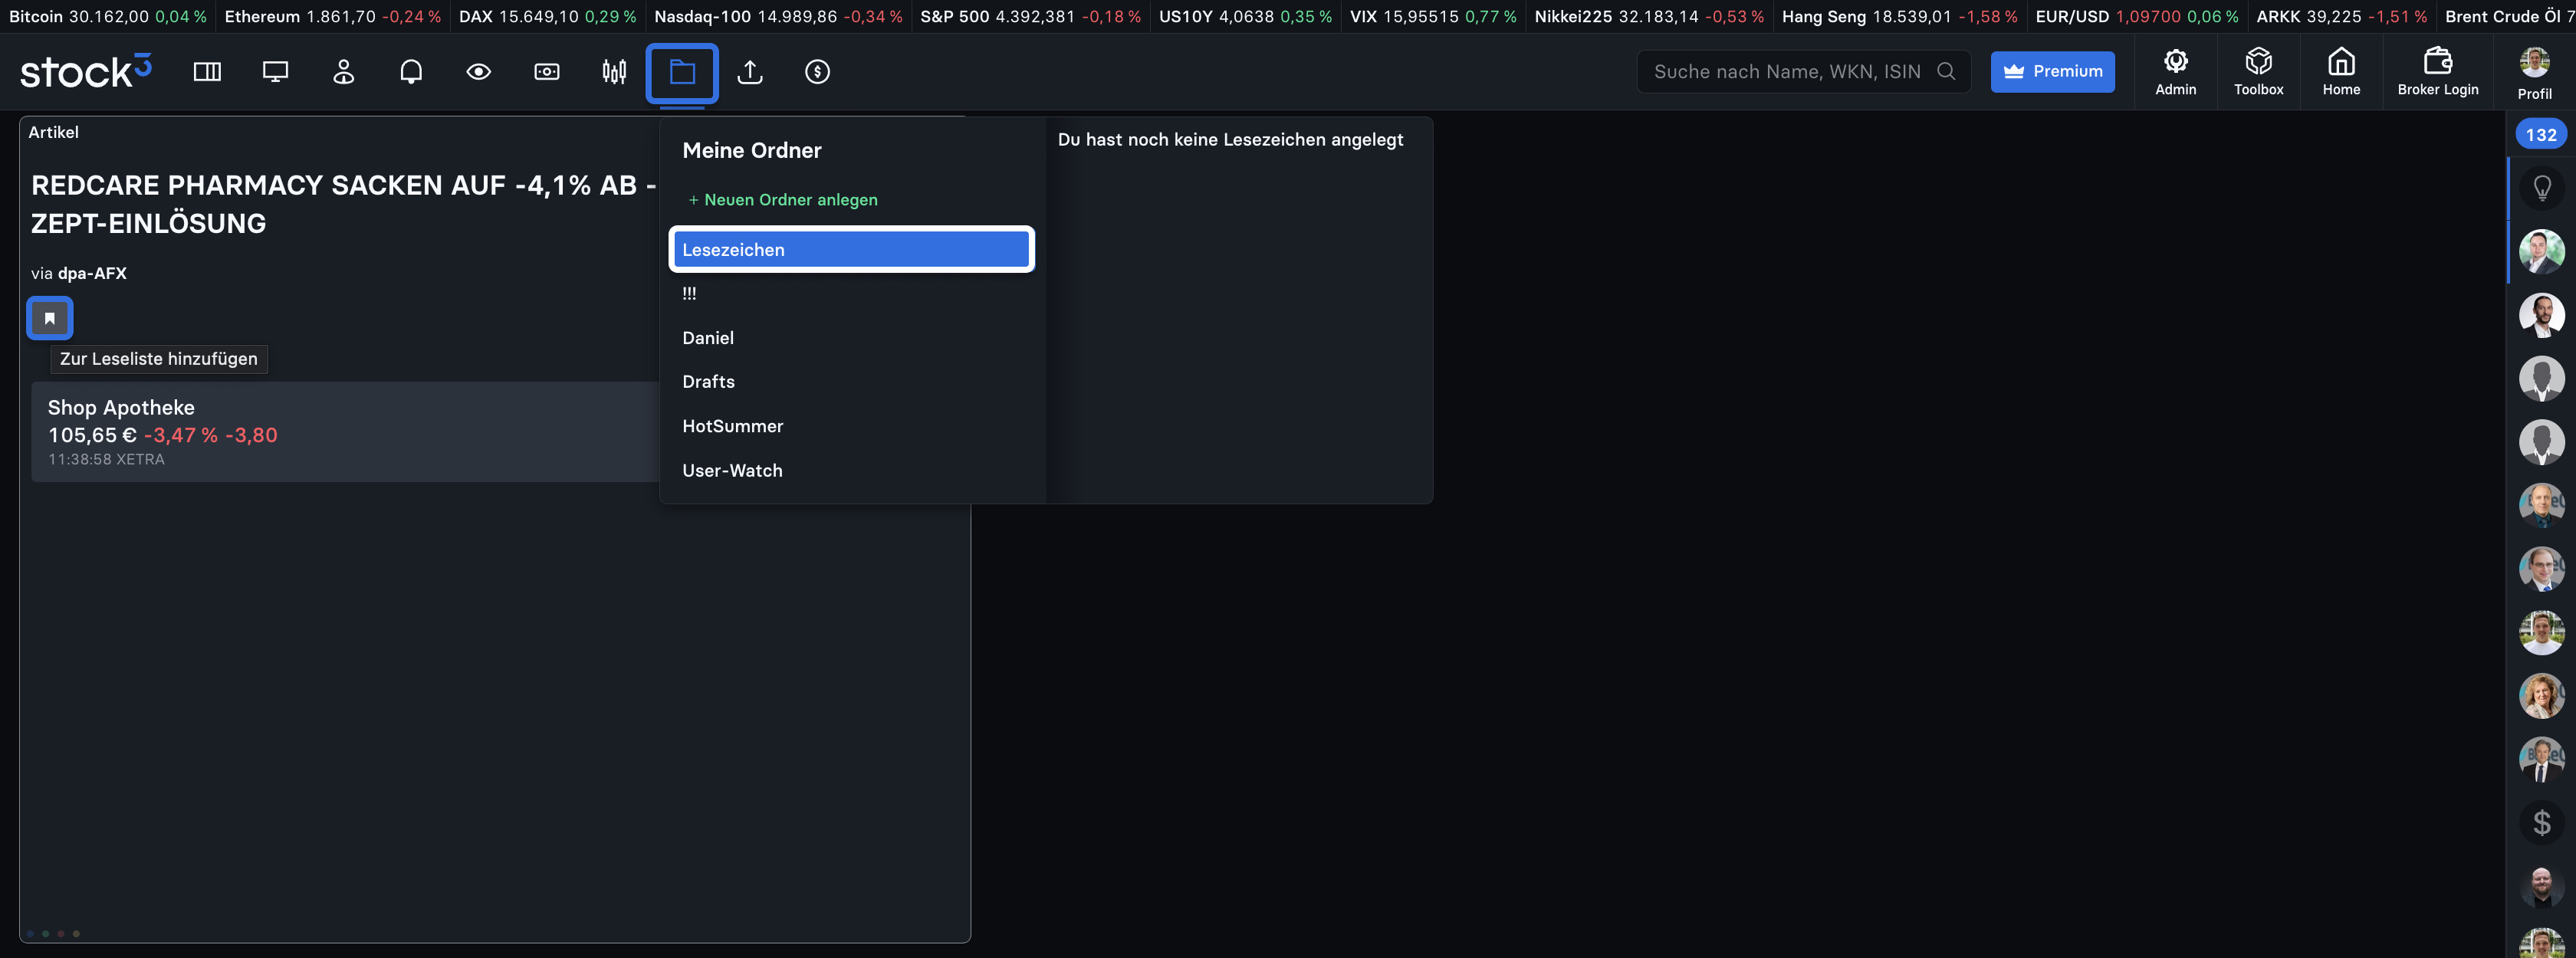Click the search magnifier icon

[1946, 71]
